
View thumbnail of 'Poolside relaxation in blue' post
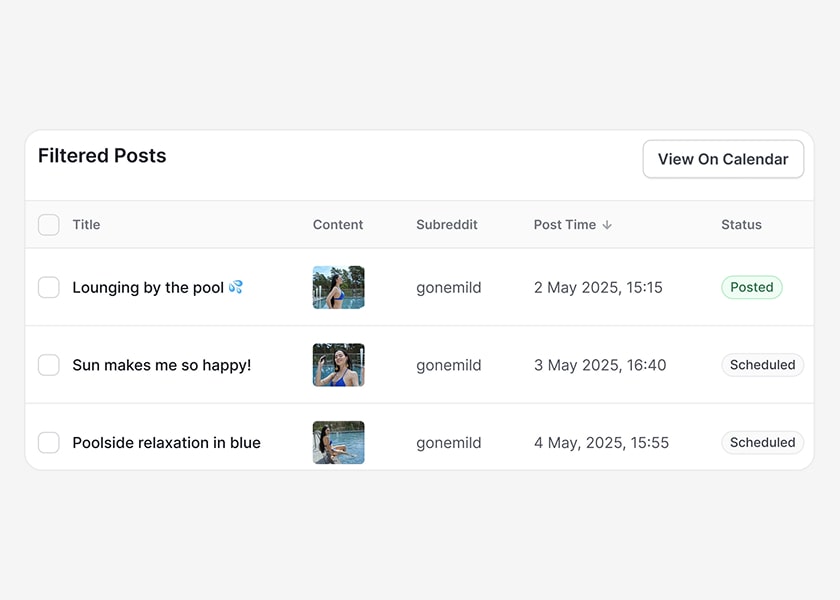tap(338, 442)
